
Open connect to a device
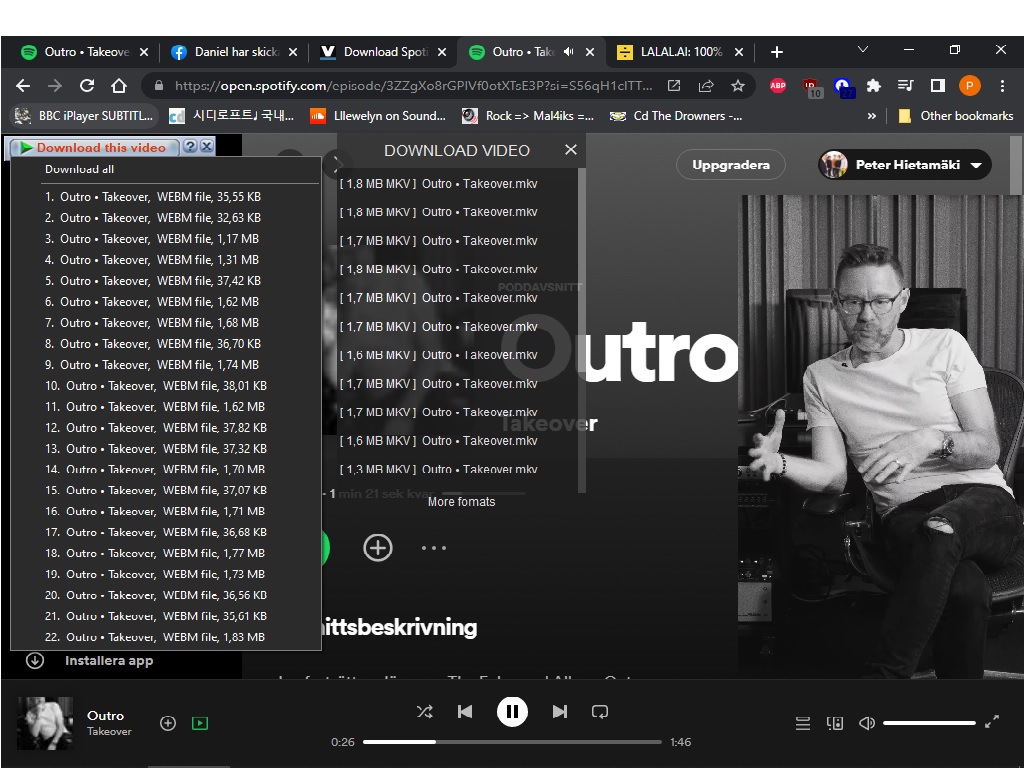pos(835,723)
